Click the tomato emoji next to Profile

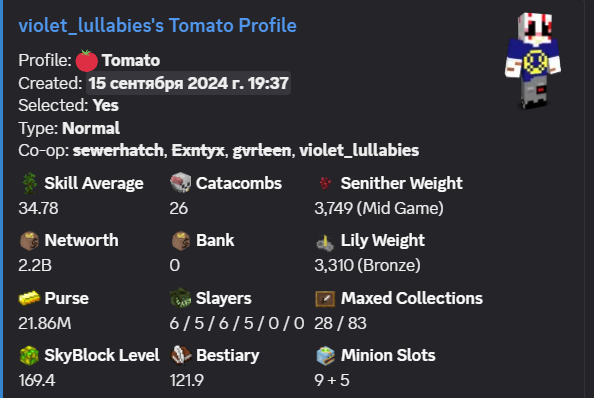click(x=86, y=61)
